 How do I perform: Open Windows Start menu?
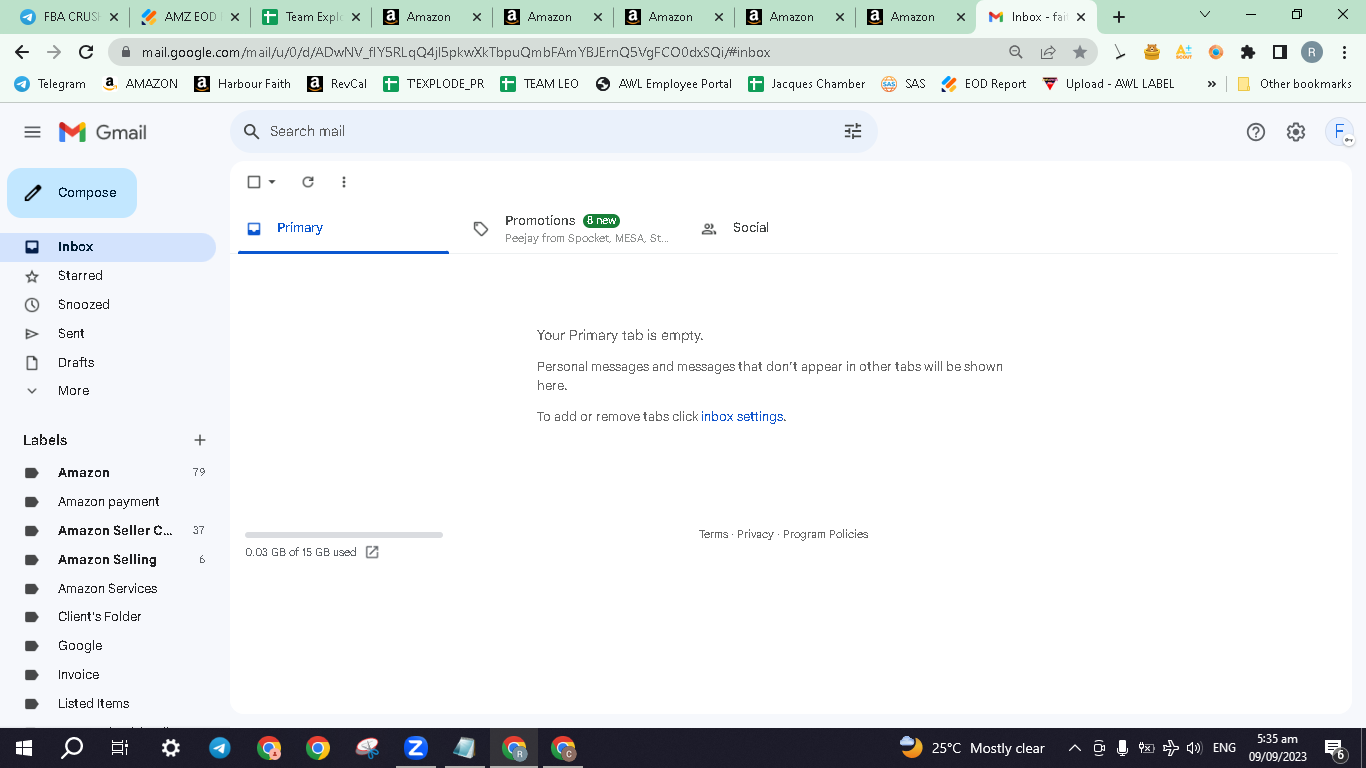[24, 748]
